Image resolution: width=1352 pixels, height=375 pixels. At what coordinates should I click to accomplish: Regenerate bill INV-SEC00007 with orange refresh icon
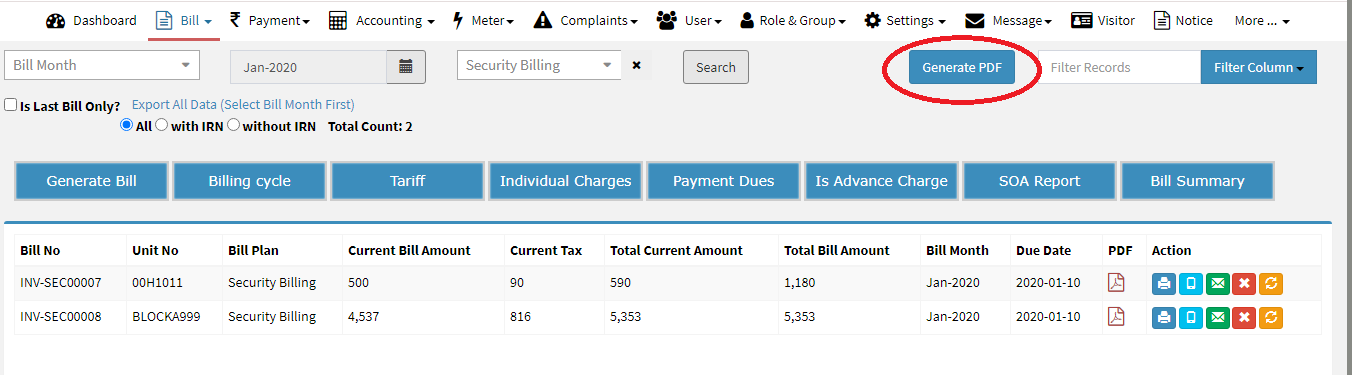[1271, 284]
